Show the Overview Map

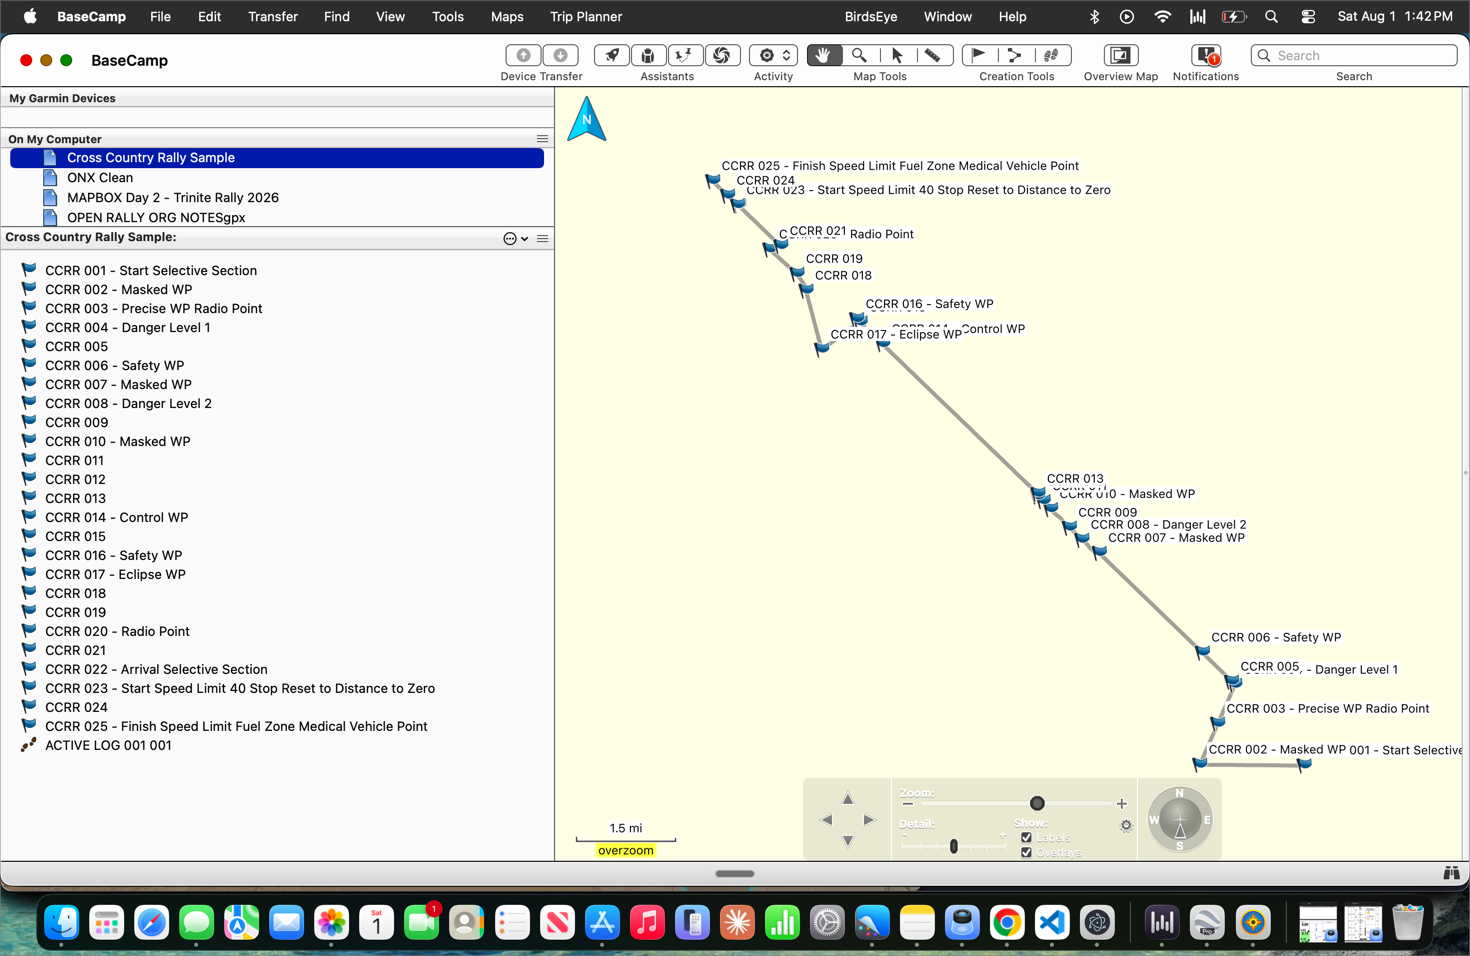tap(1120, 55)
